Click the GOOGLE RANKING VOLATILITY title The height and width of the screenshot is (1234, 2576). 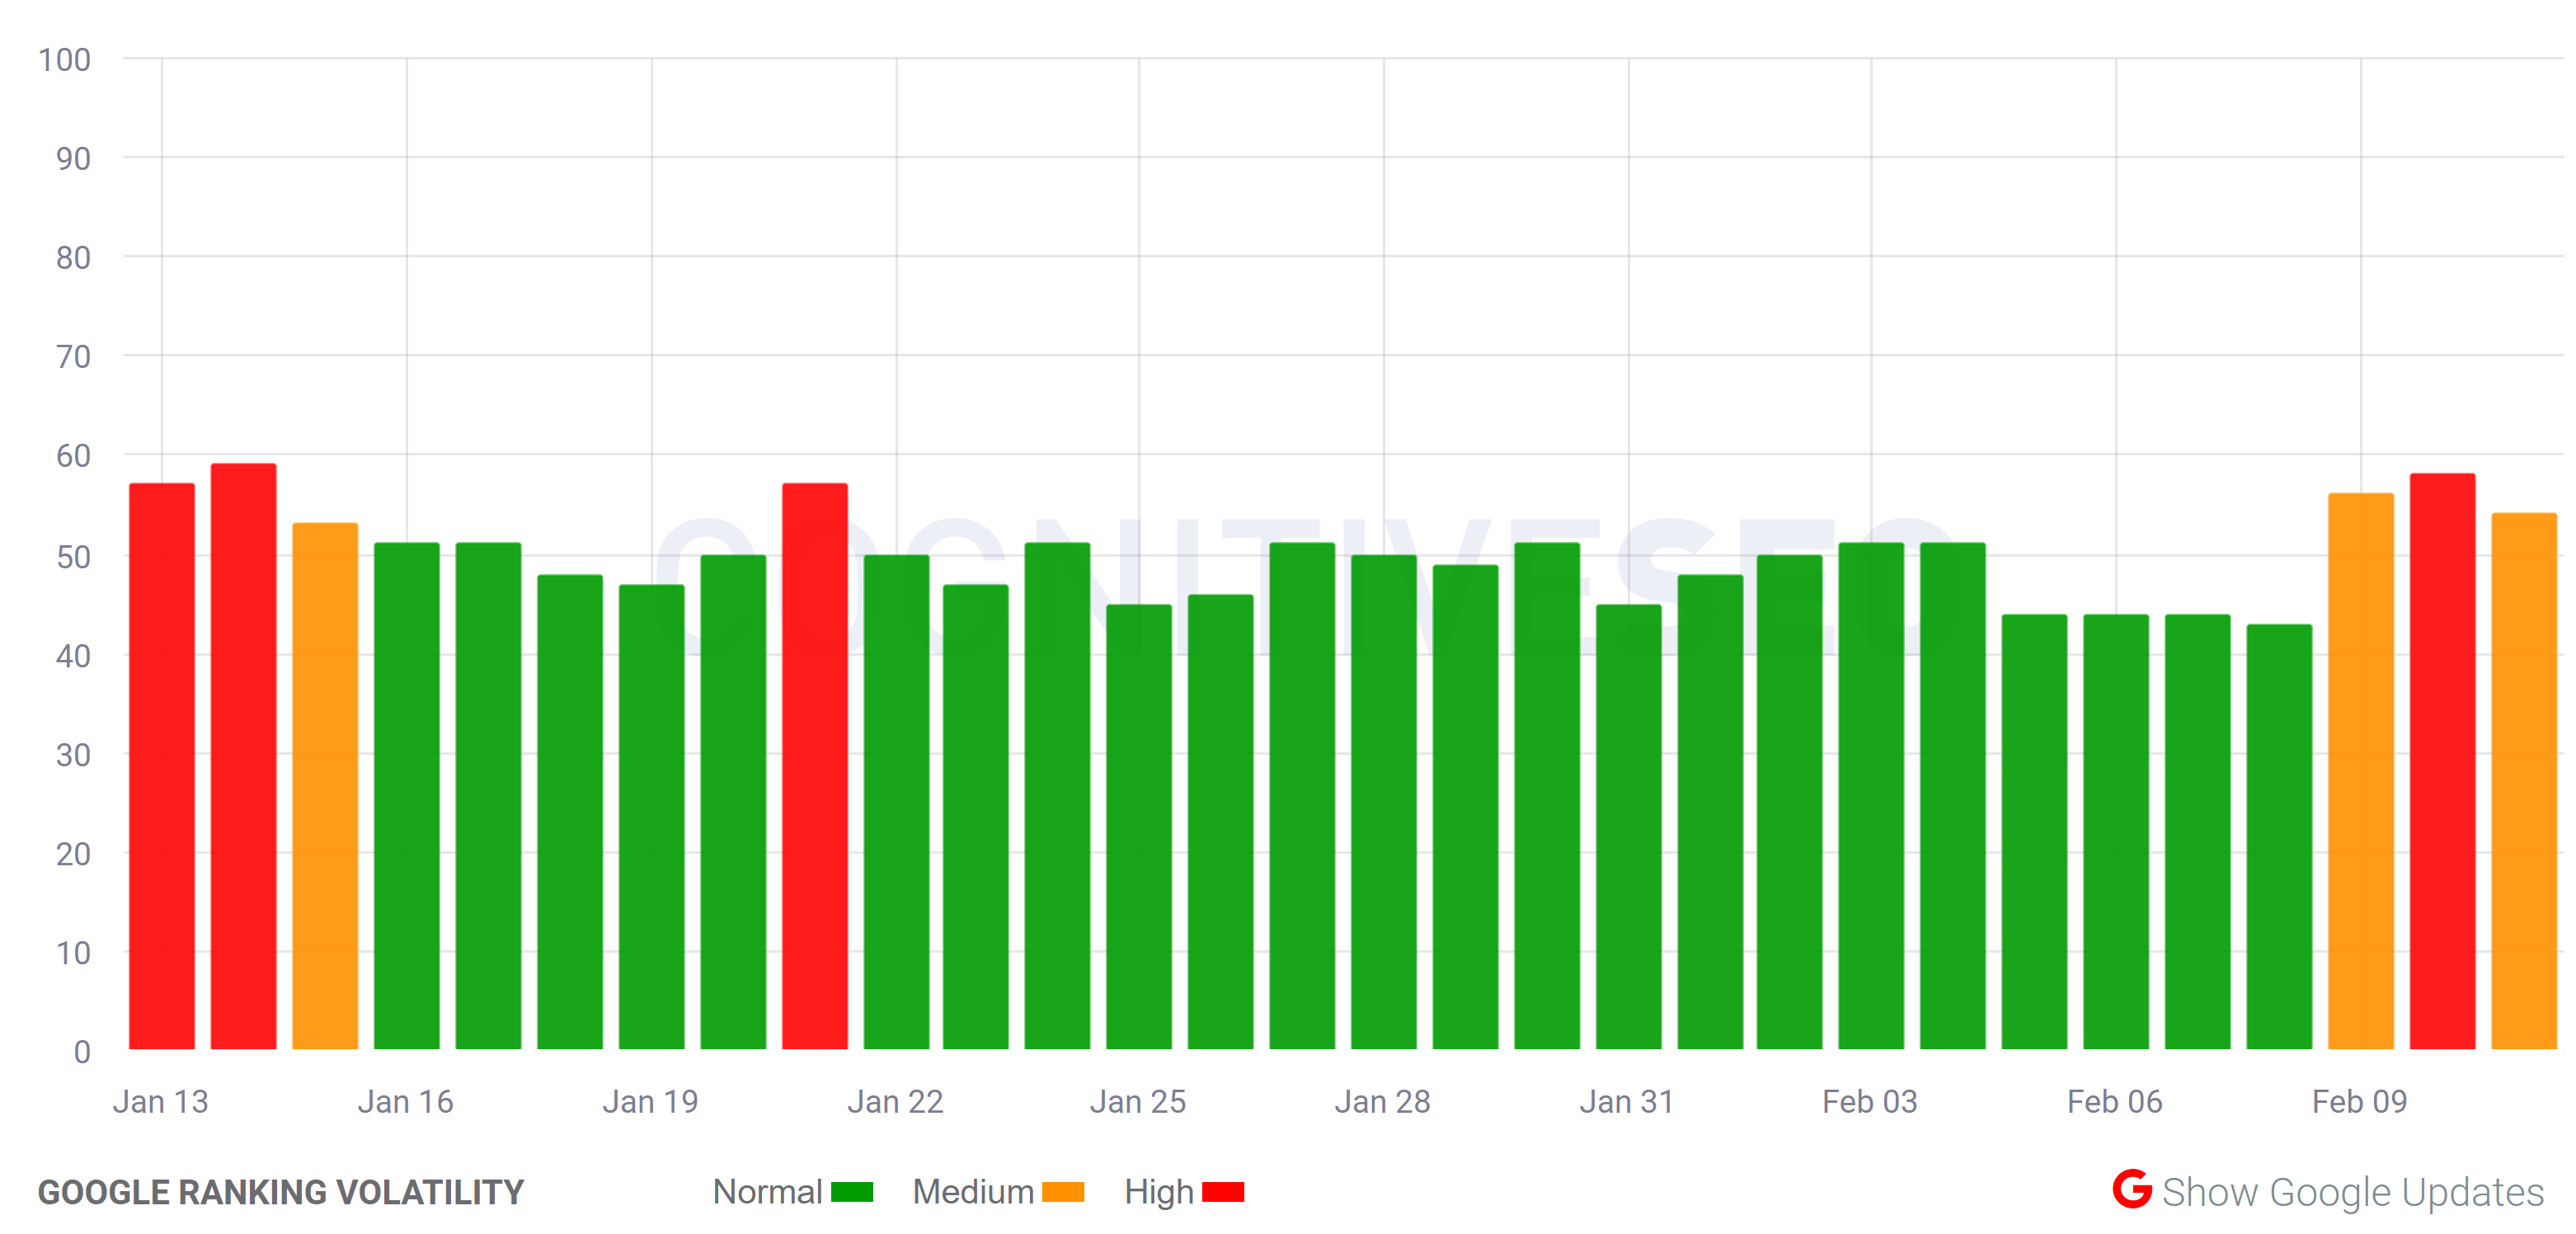tap(281, 1192)
